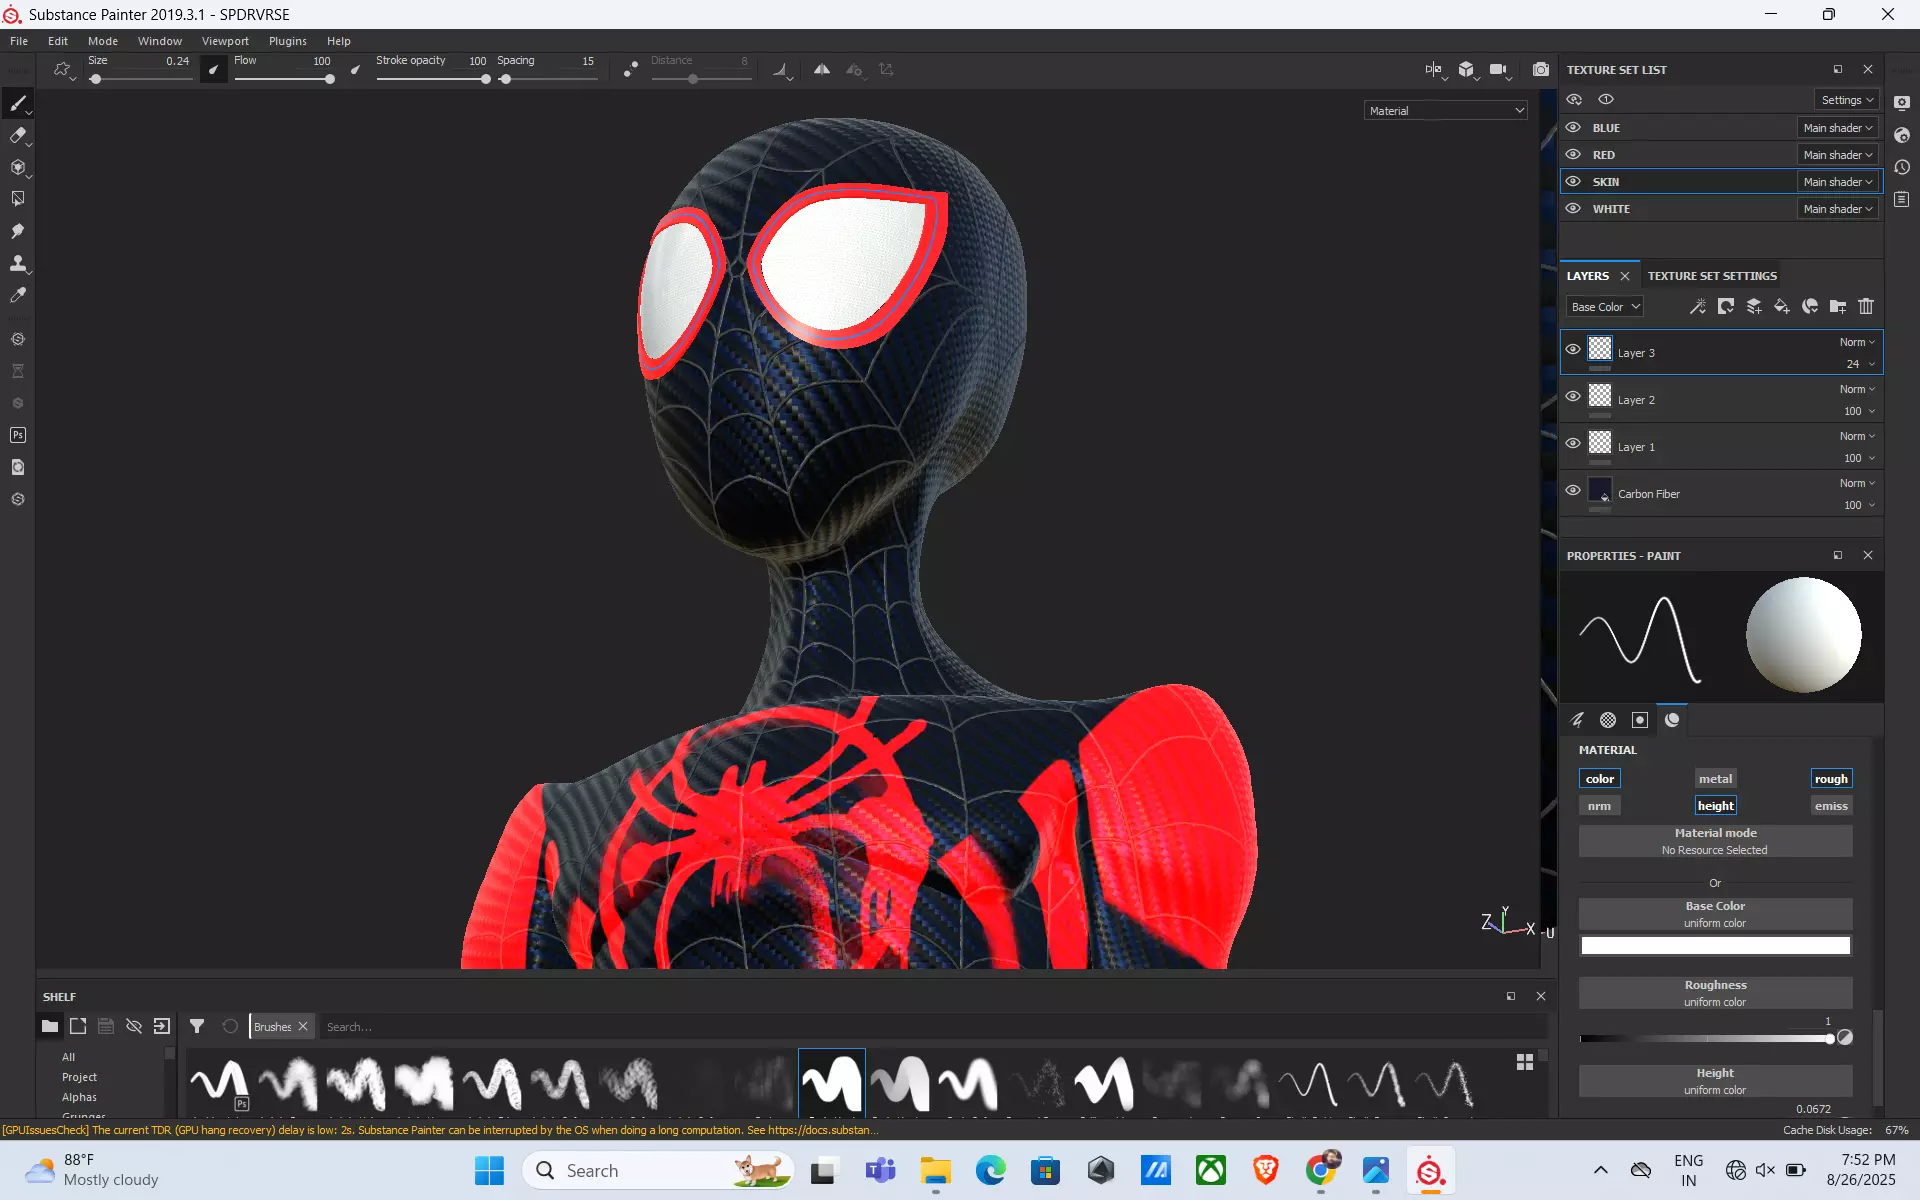
Task: Close the Brushes shelf tab
Action: (303, 1027)
